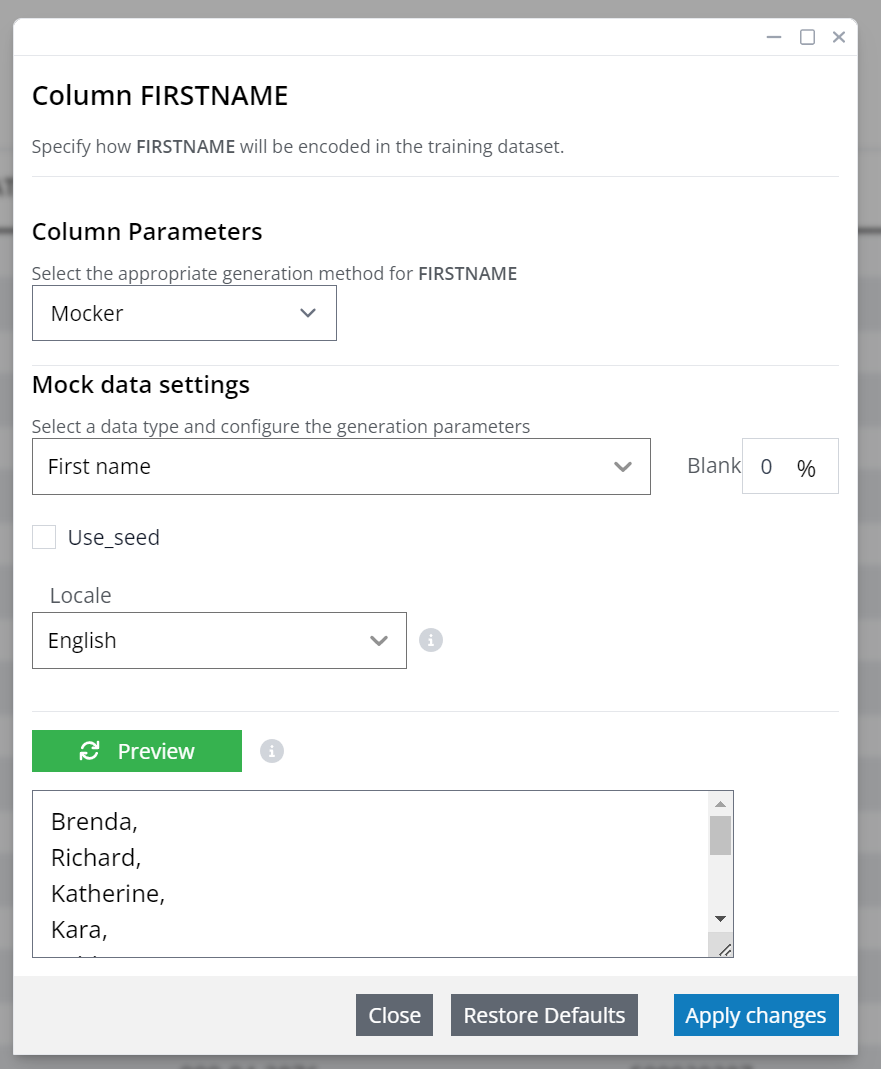The width and height of the screenshot is (881, 1069).
Task: Maximize the Column FIRSTNAME dialog
Action: (x=807, y=37)
